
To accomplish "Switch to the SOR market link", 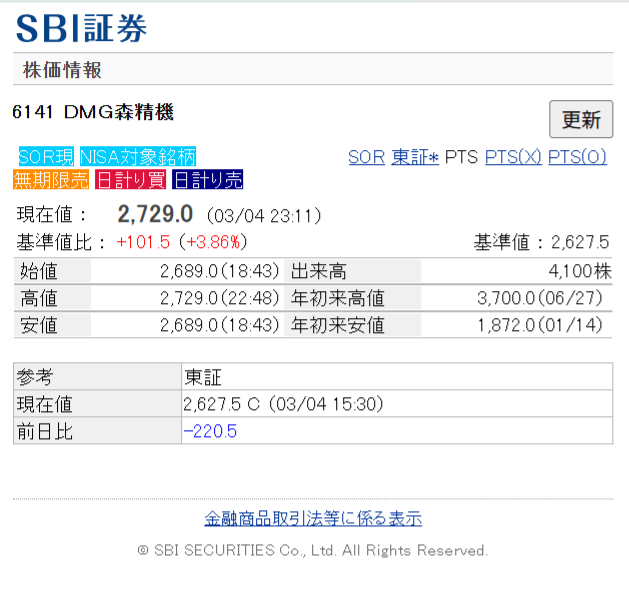I will pos(366,157).
